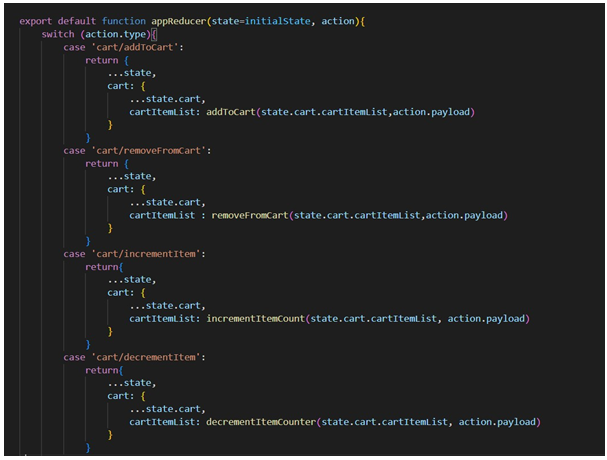
Task: Click the switch keyword
Action: [59, 33]
